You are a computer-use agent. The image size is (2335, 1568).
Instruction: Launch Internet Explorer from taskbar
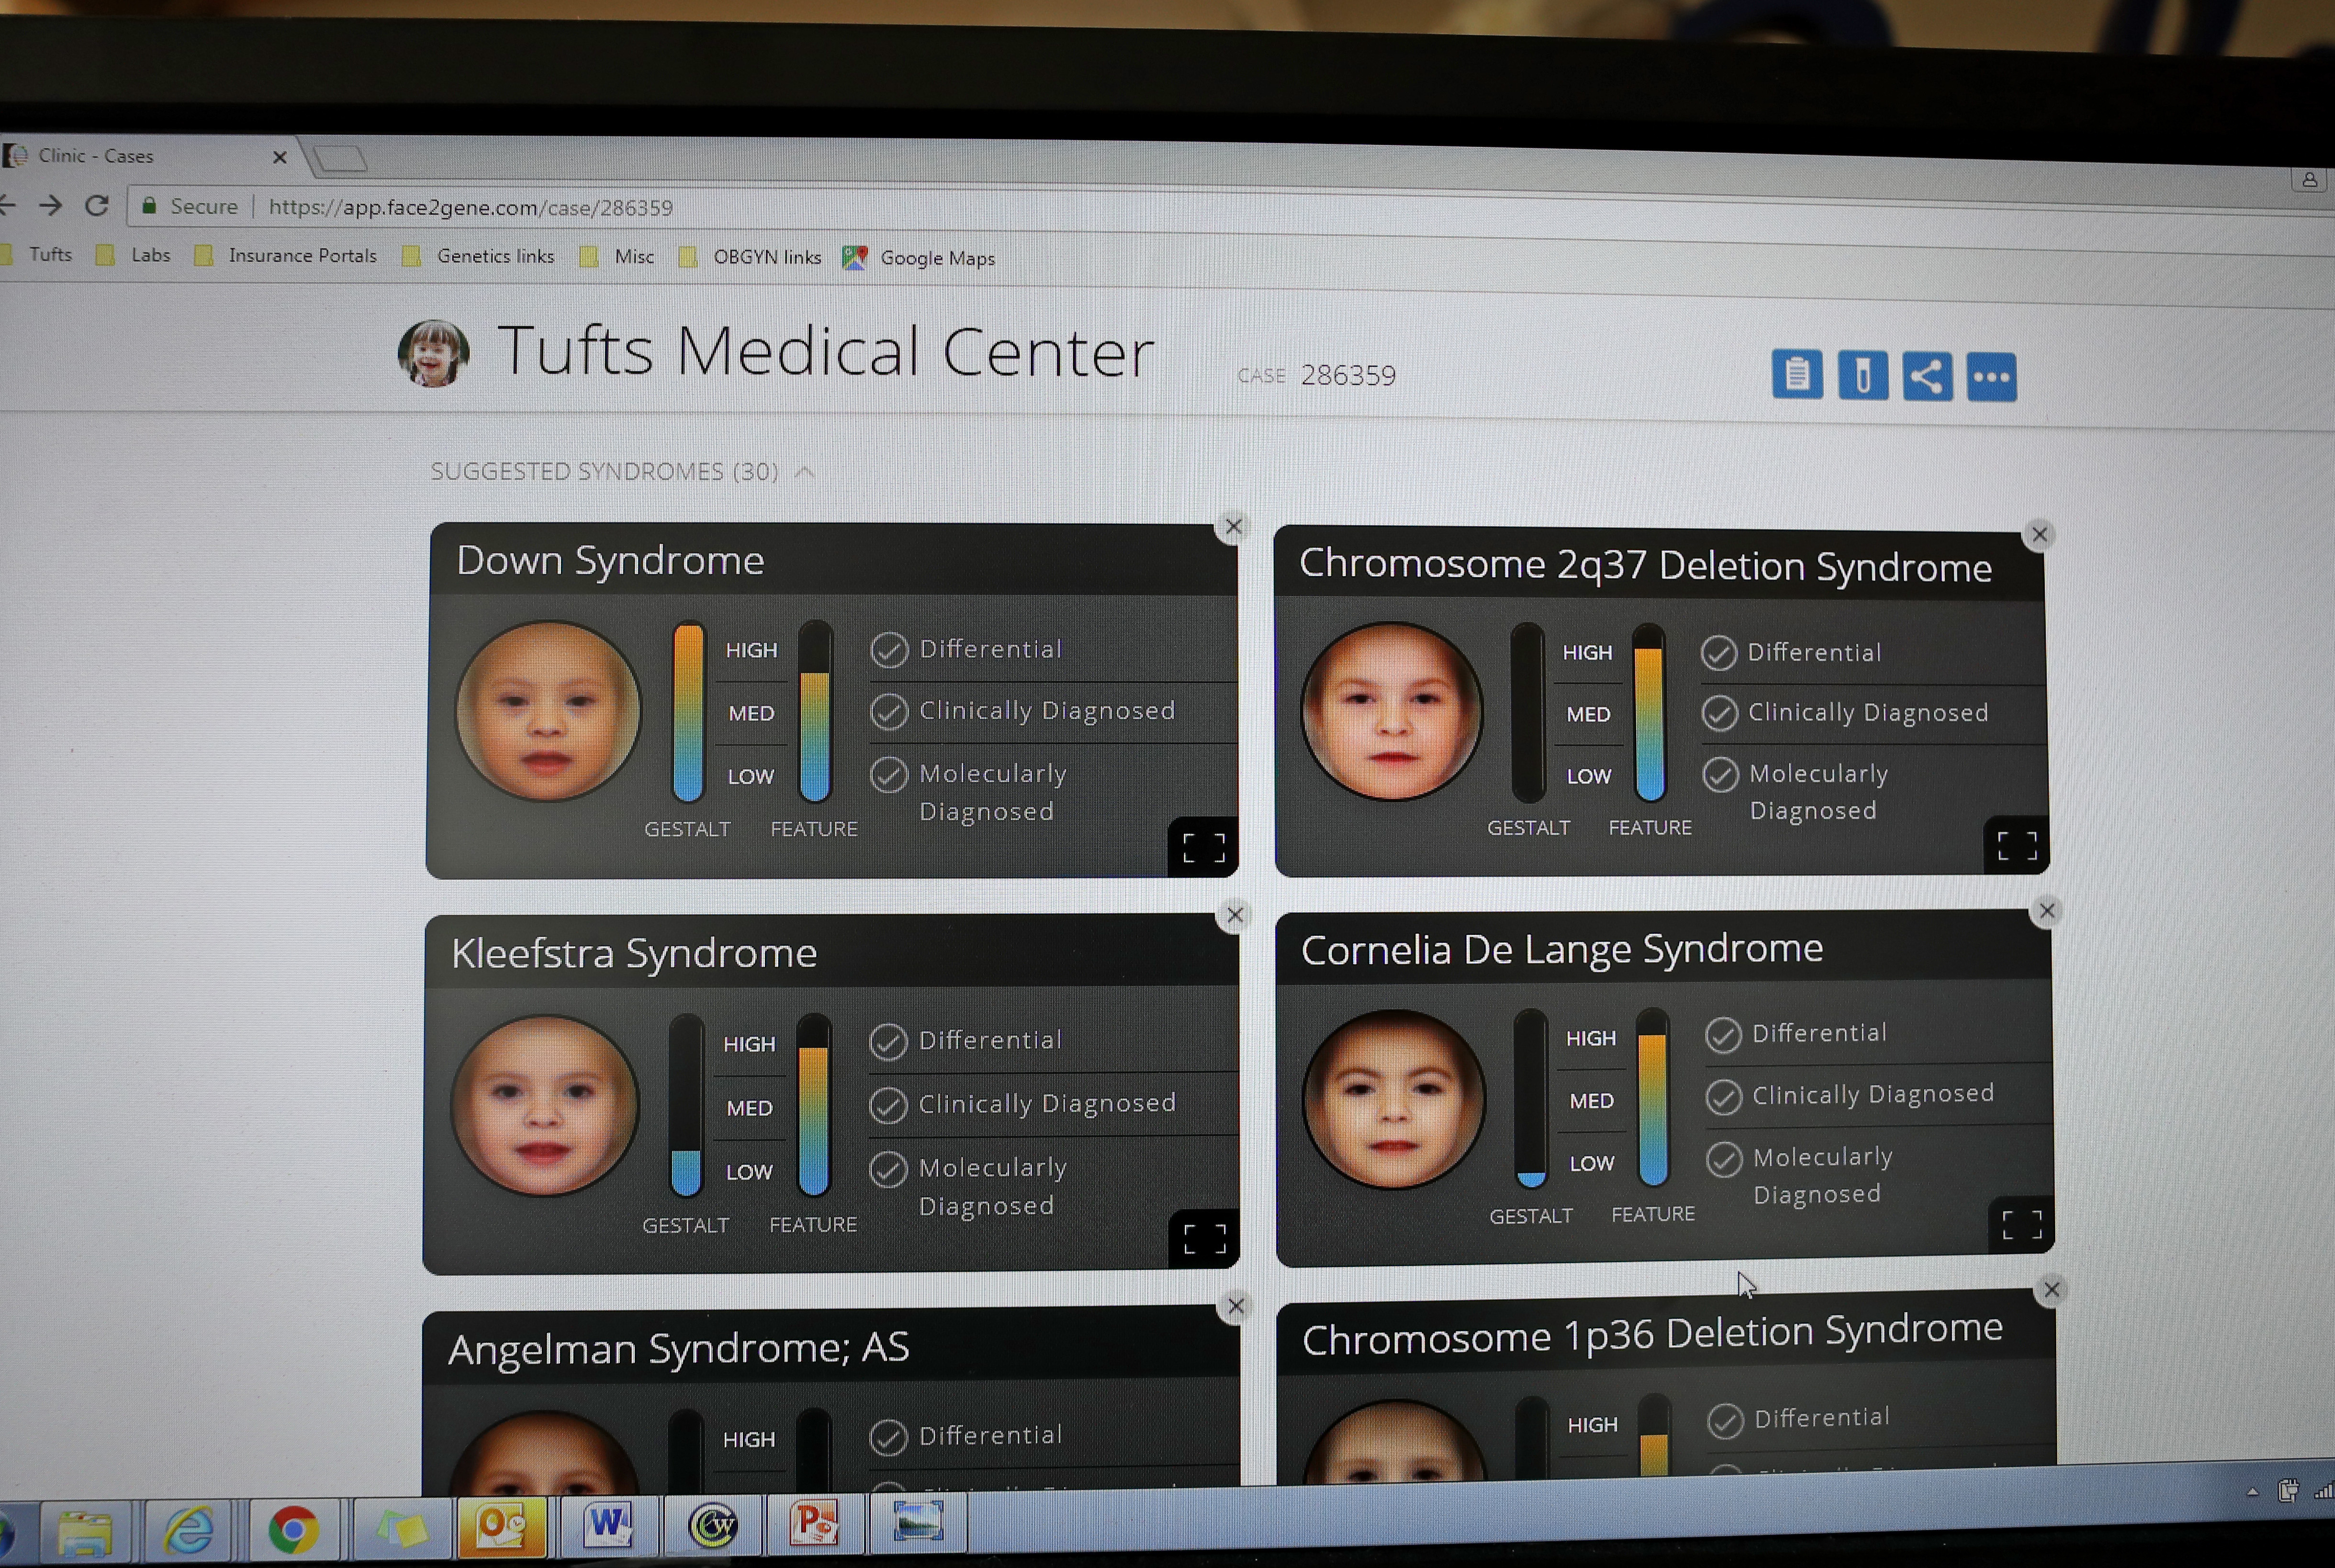[x=190, y=1530]
